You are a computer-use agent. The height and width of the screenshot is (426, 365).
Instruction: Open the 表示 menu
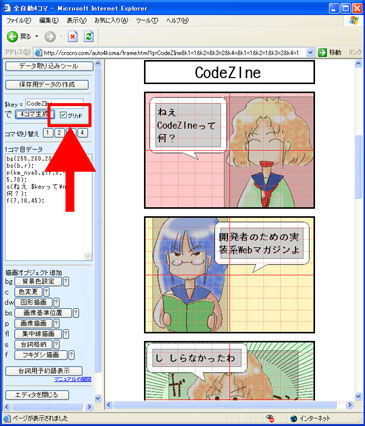[x=76, y=21]
